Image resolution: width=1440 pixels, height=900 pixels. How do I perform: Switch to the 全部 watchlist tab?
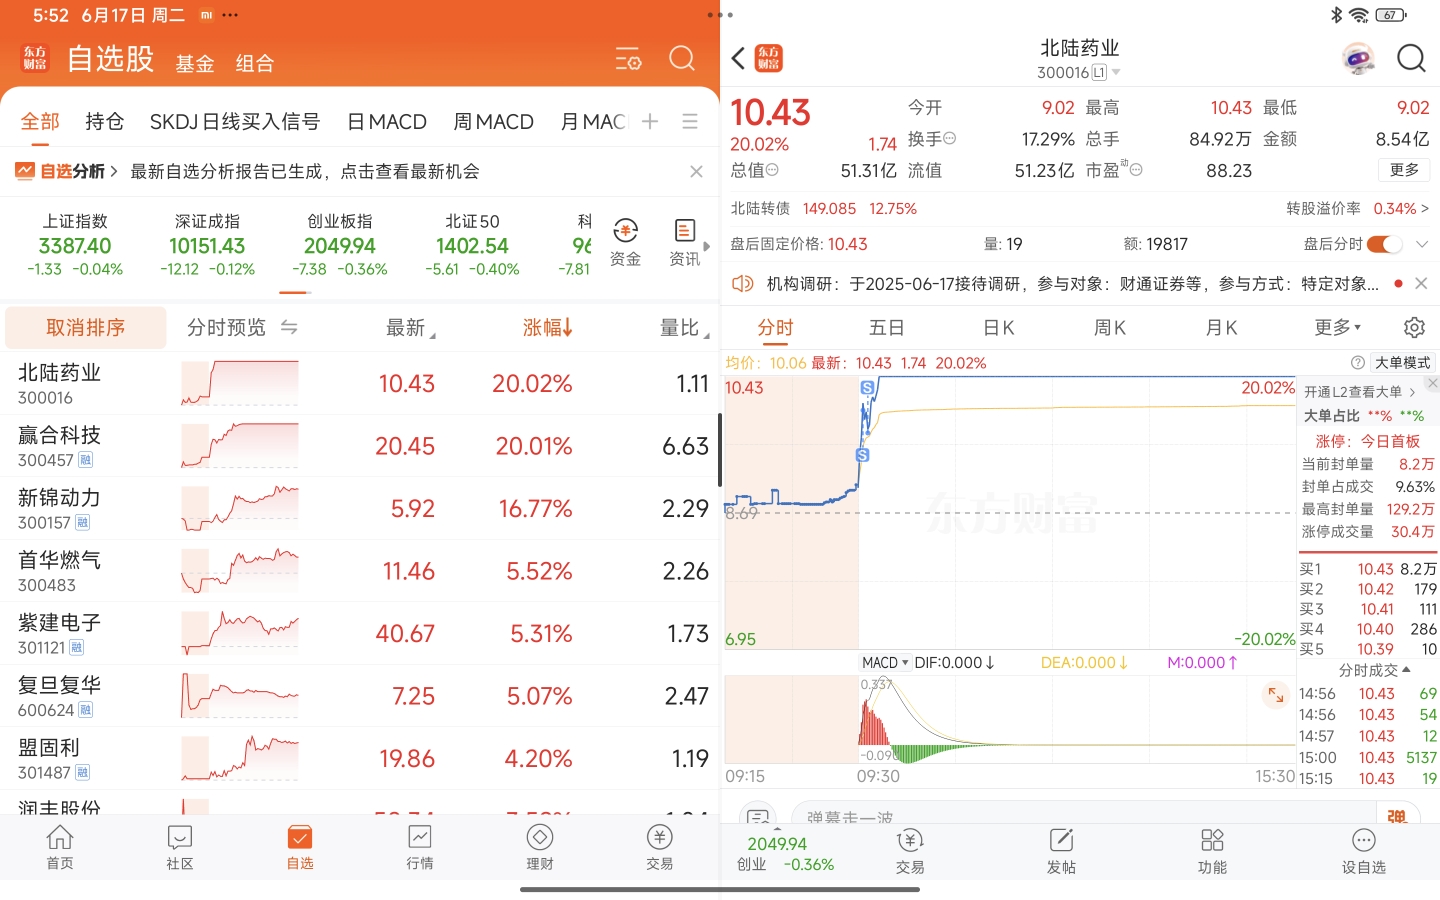(x=40, y=122)
